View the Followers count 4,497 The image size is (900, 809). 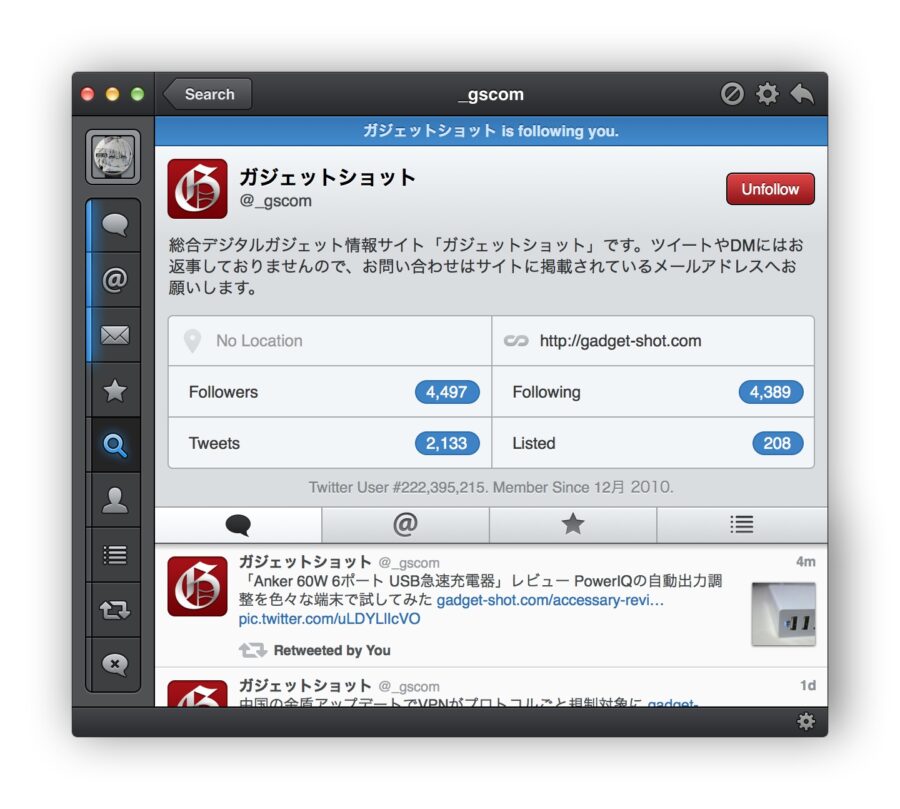tap(447, 392)
